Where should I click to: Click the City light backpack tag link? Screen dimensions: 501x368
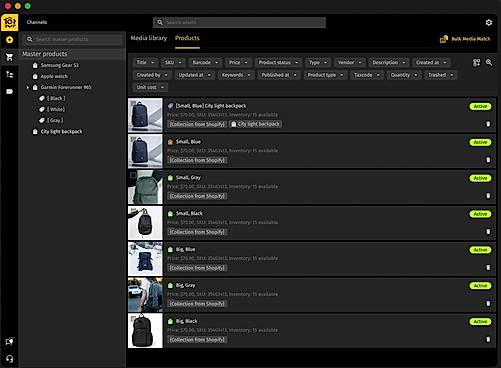pos(256,124)
